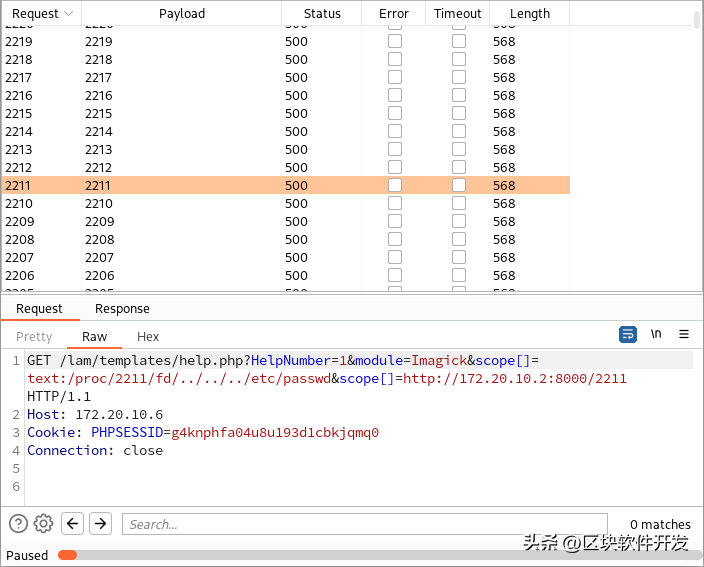Select the request row numbered 2208
Viewport: 704px width, 567px height.
pyautogui.click(x=286, y=239)
